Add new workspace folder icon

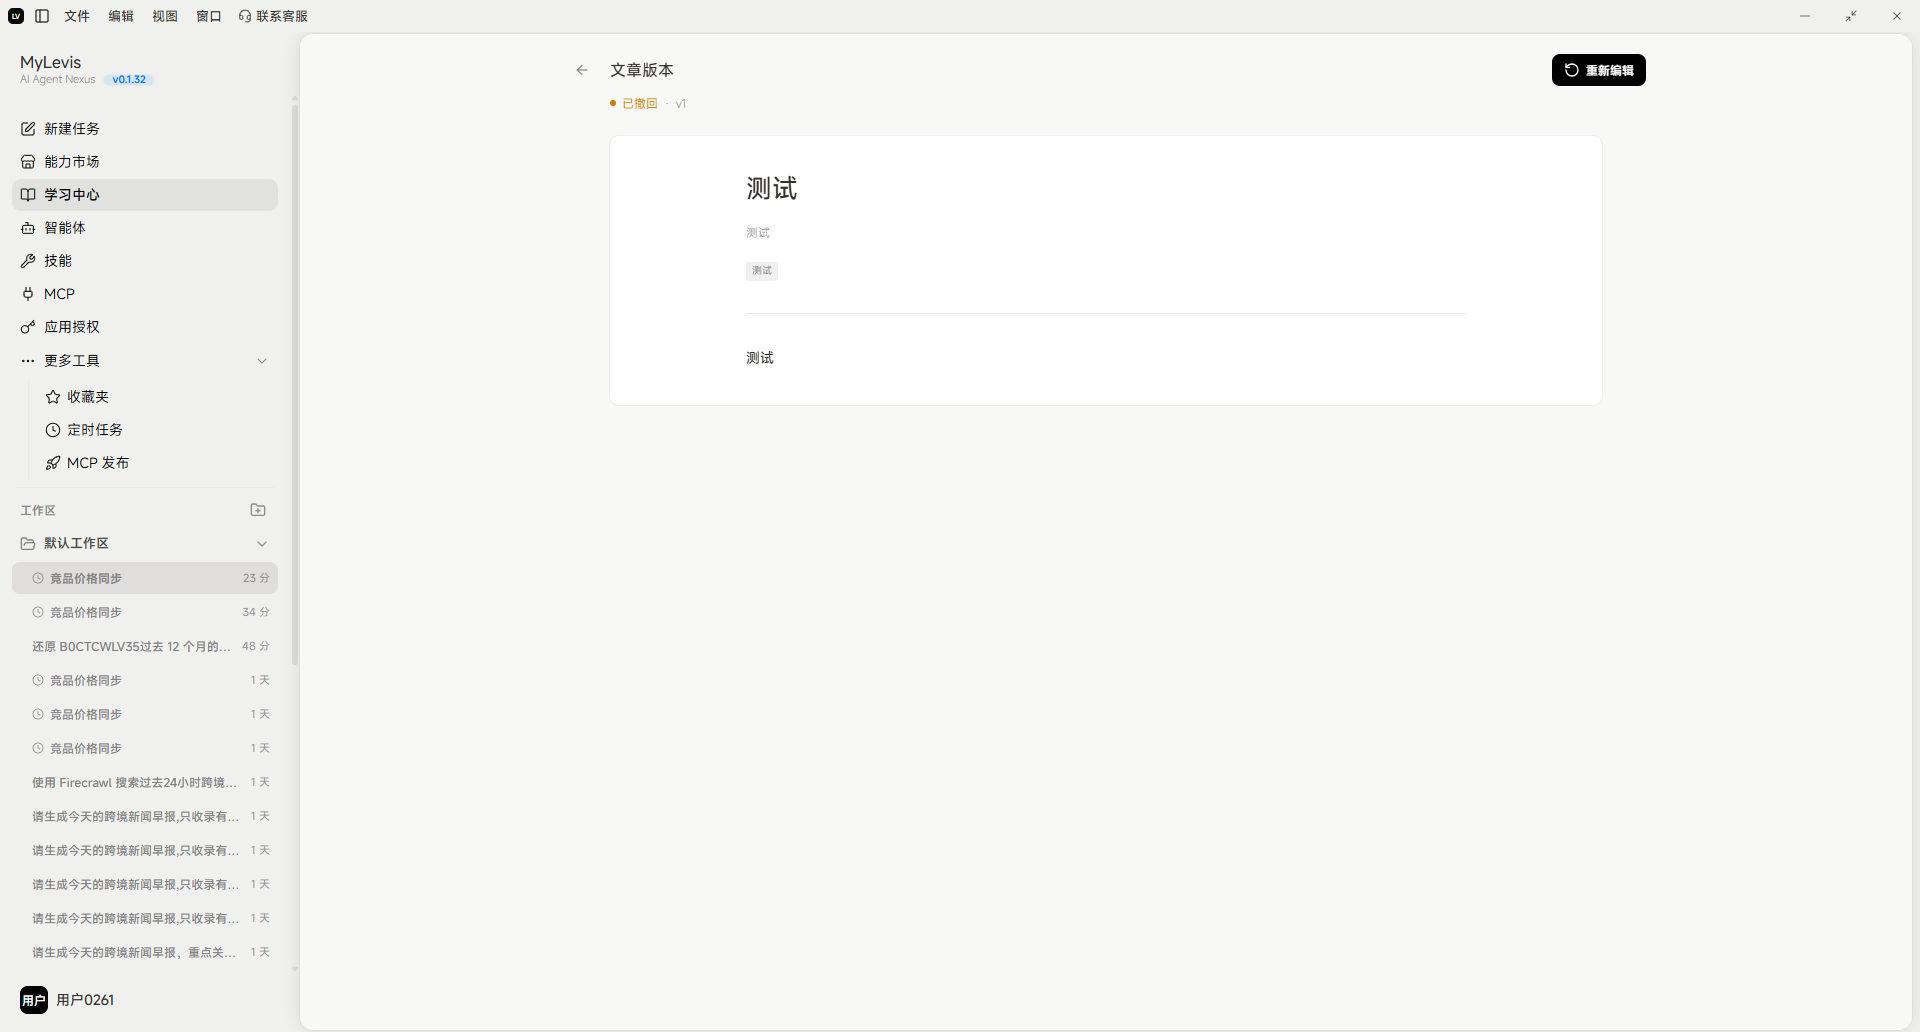258,510
